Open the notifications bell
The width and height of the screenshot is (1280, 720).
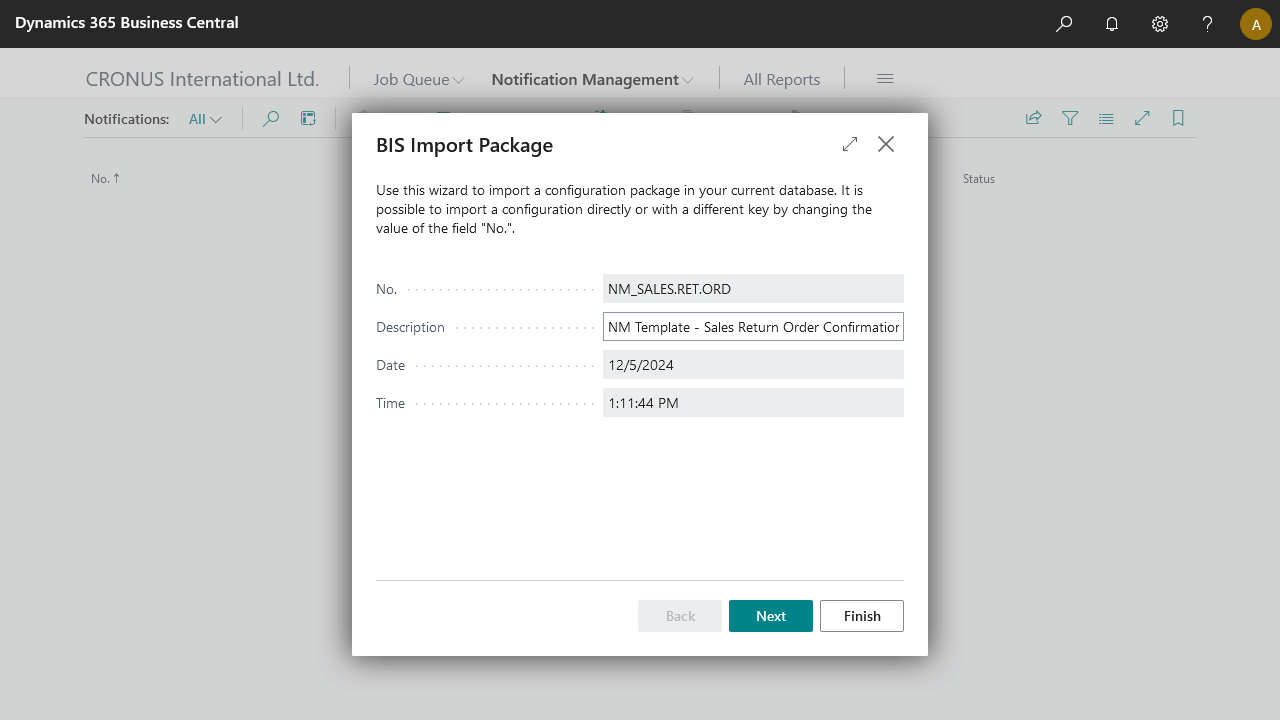click(1112, 24)
